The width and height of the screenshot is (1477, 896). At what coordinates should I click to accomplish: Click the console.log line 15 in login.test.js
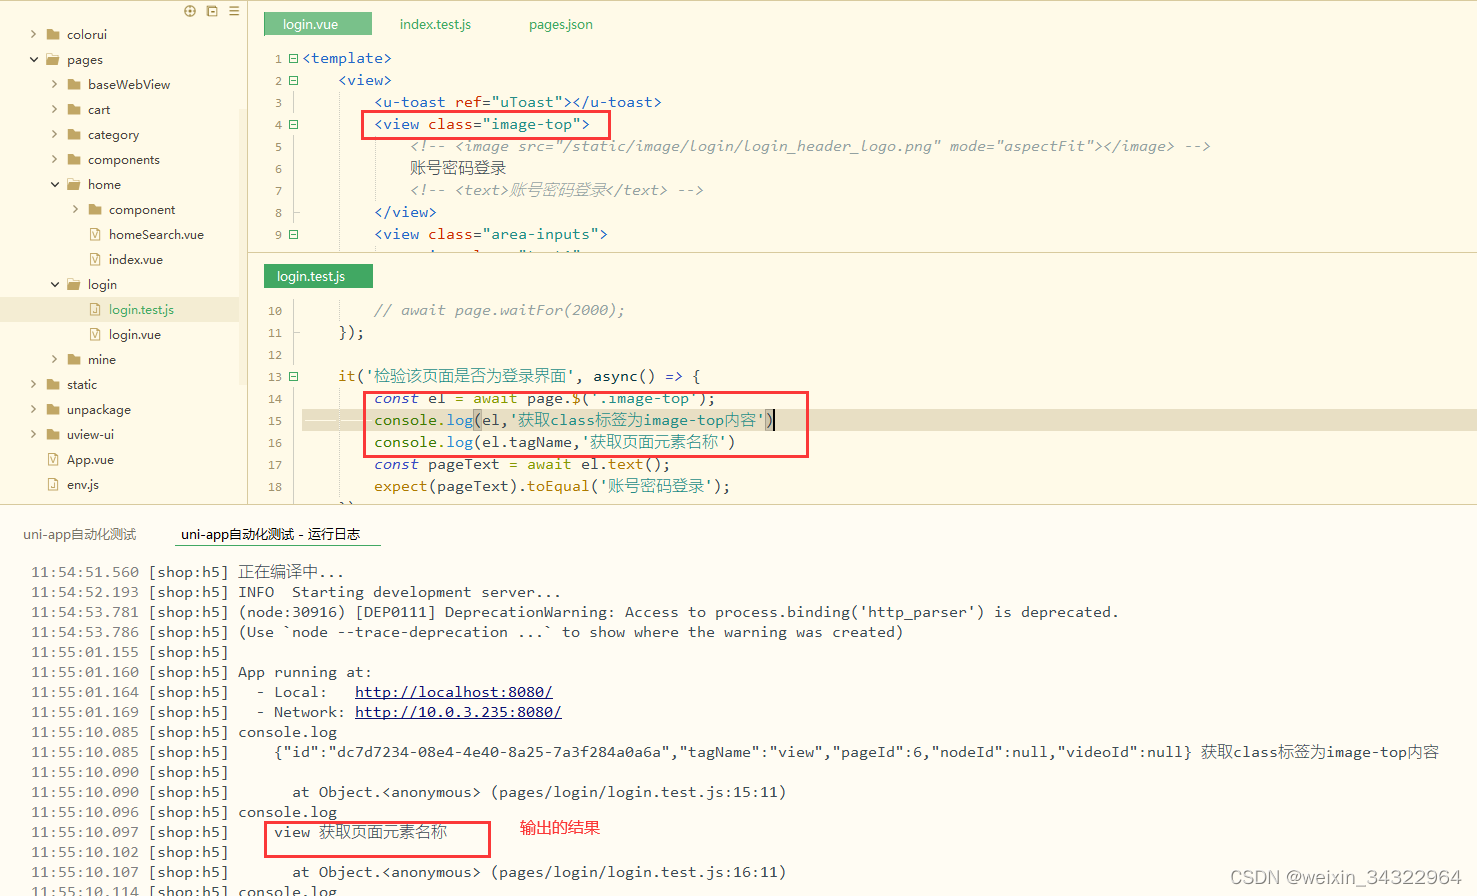(x=574, y=420)
